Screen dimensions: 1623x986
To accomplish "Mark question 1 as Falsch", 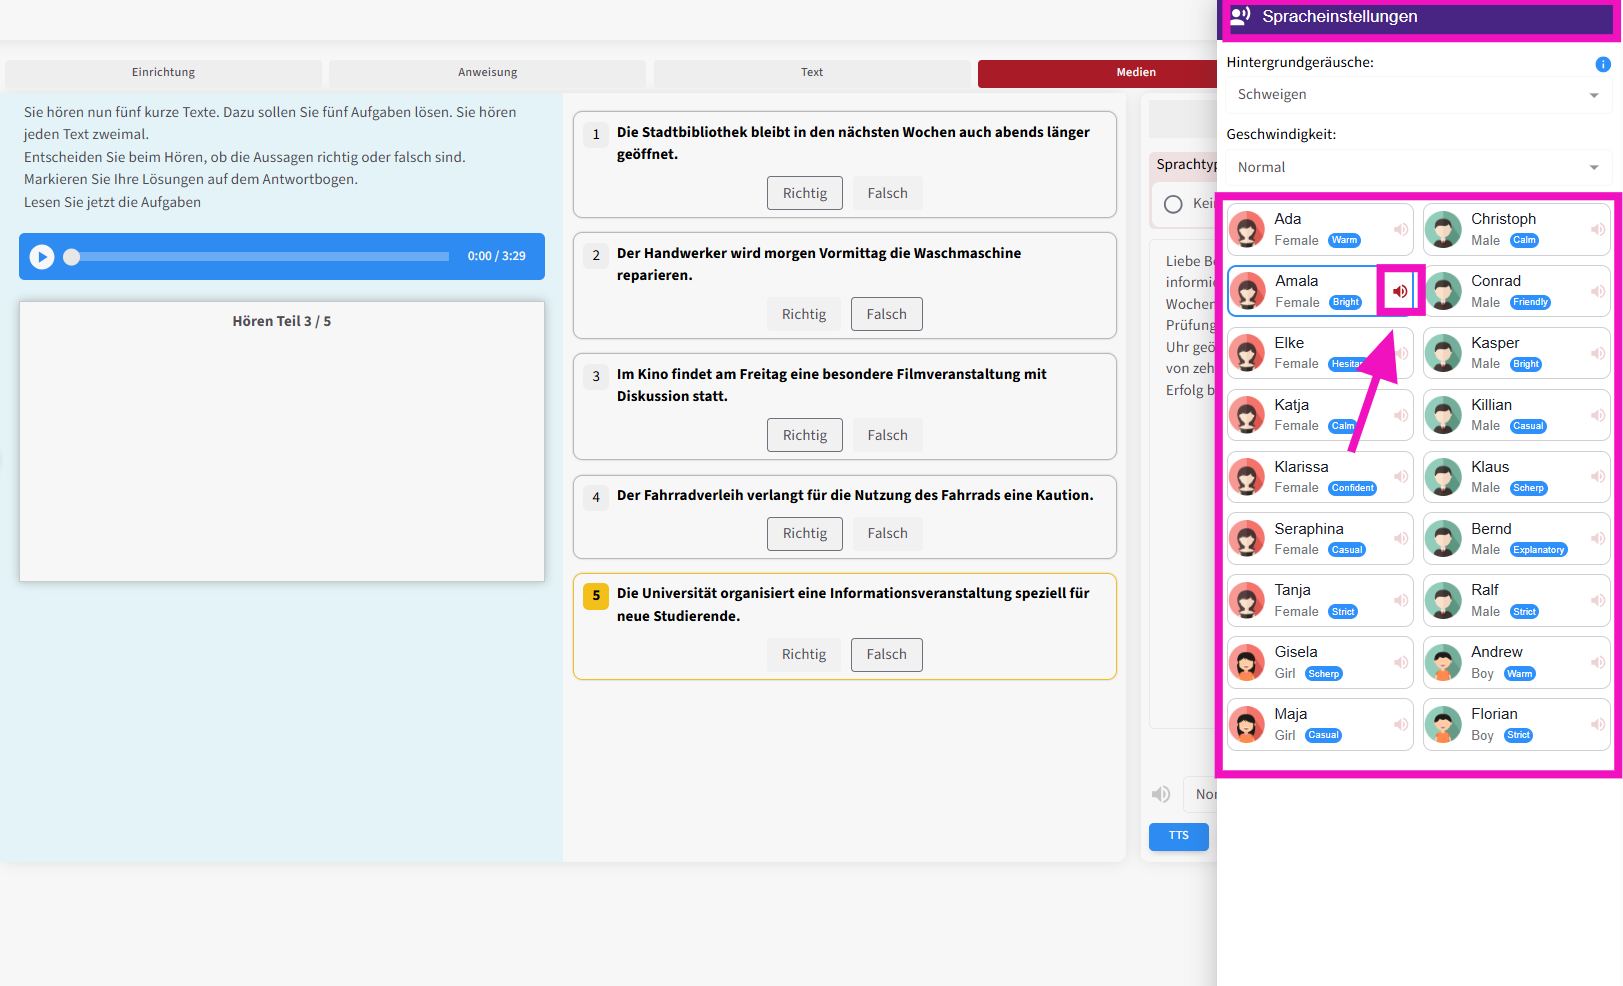I will 887,194.
